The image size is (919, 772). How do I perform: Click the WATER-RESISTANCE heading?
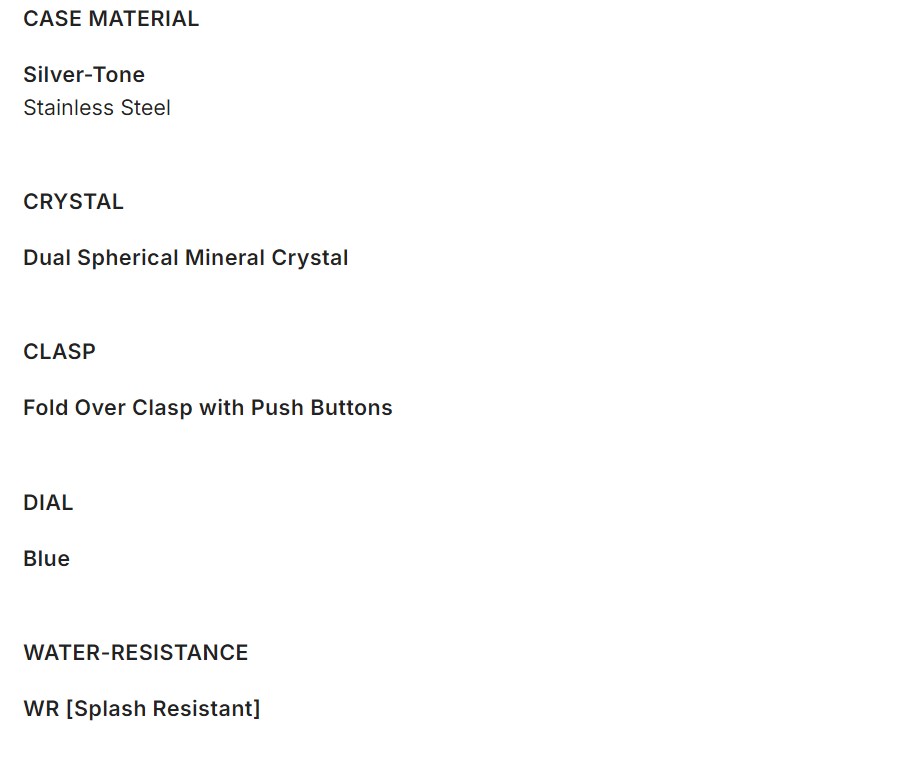tap(136, 653)
